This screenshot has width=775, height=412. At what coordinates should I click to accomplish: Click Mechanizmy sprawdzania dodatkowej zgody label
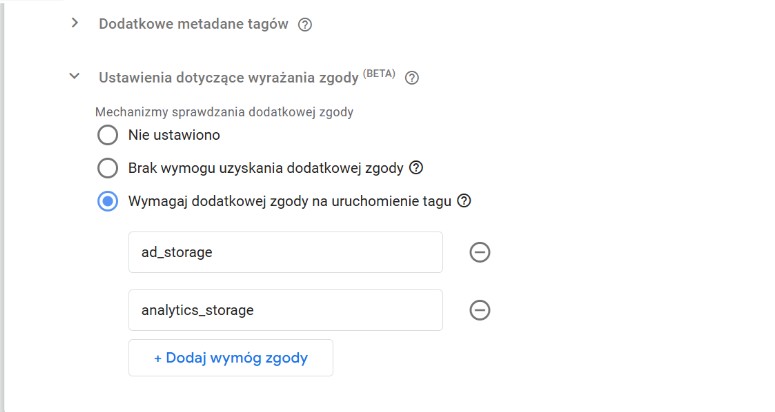(x=224, y=112)
